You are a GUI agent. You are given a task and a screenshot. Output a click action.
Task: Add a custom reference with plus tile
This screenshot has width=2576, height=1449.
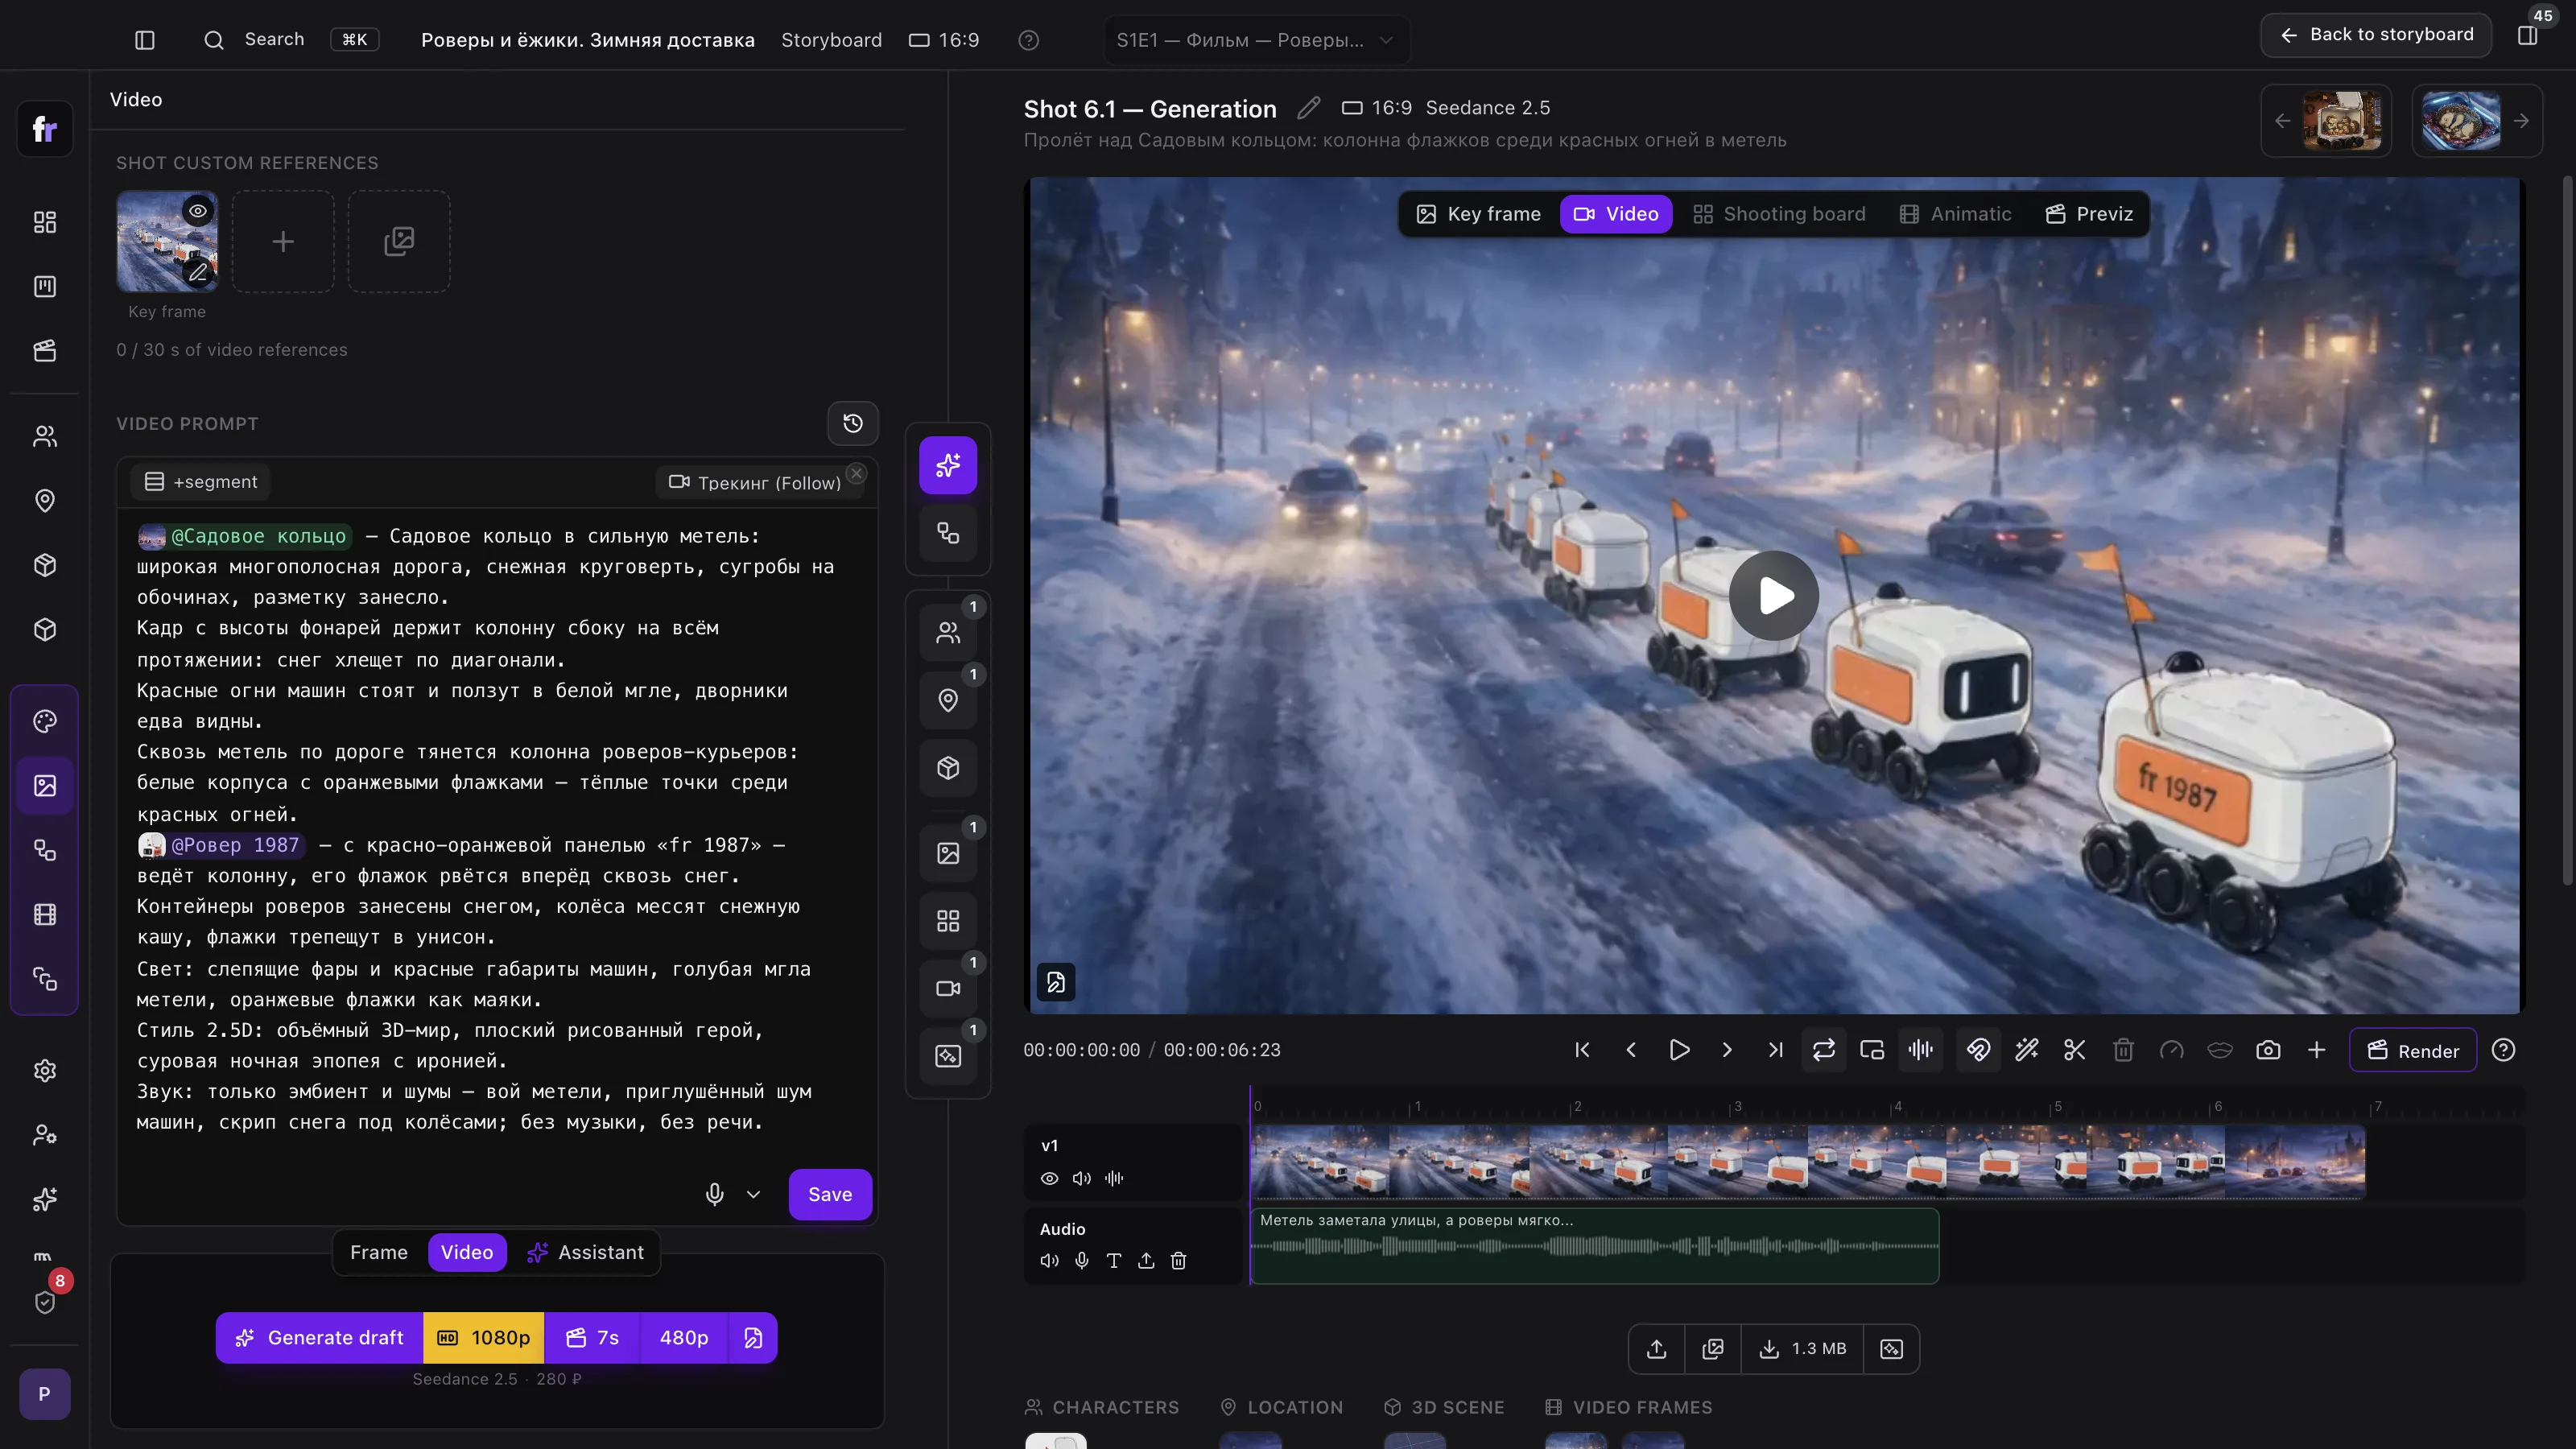[283, 241]
